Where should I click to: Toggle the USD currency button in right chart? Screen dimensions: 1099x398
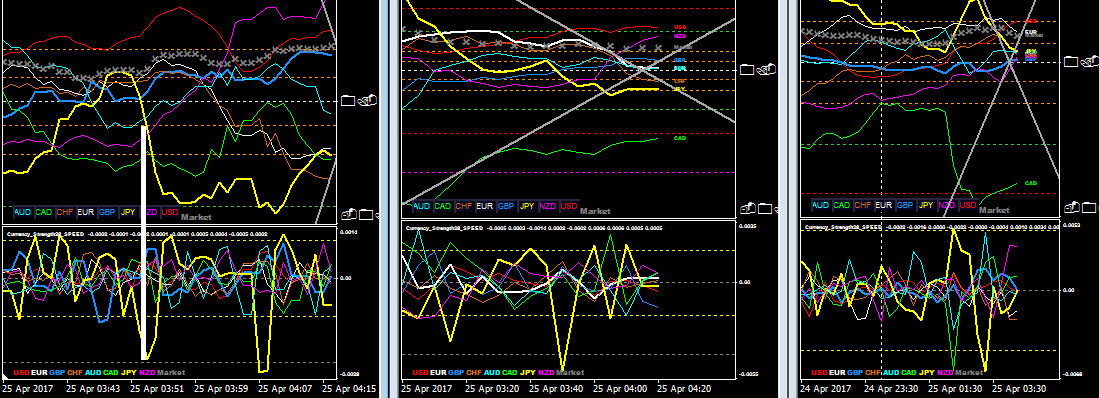click(968, 205)
